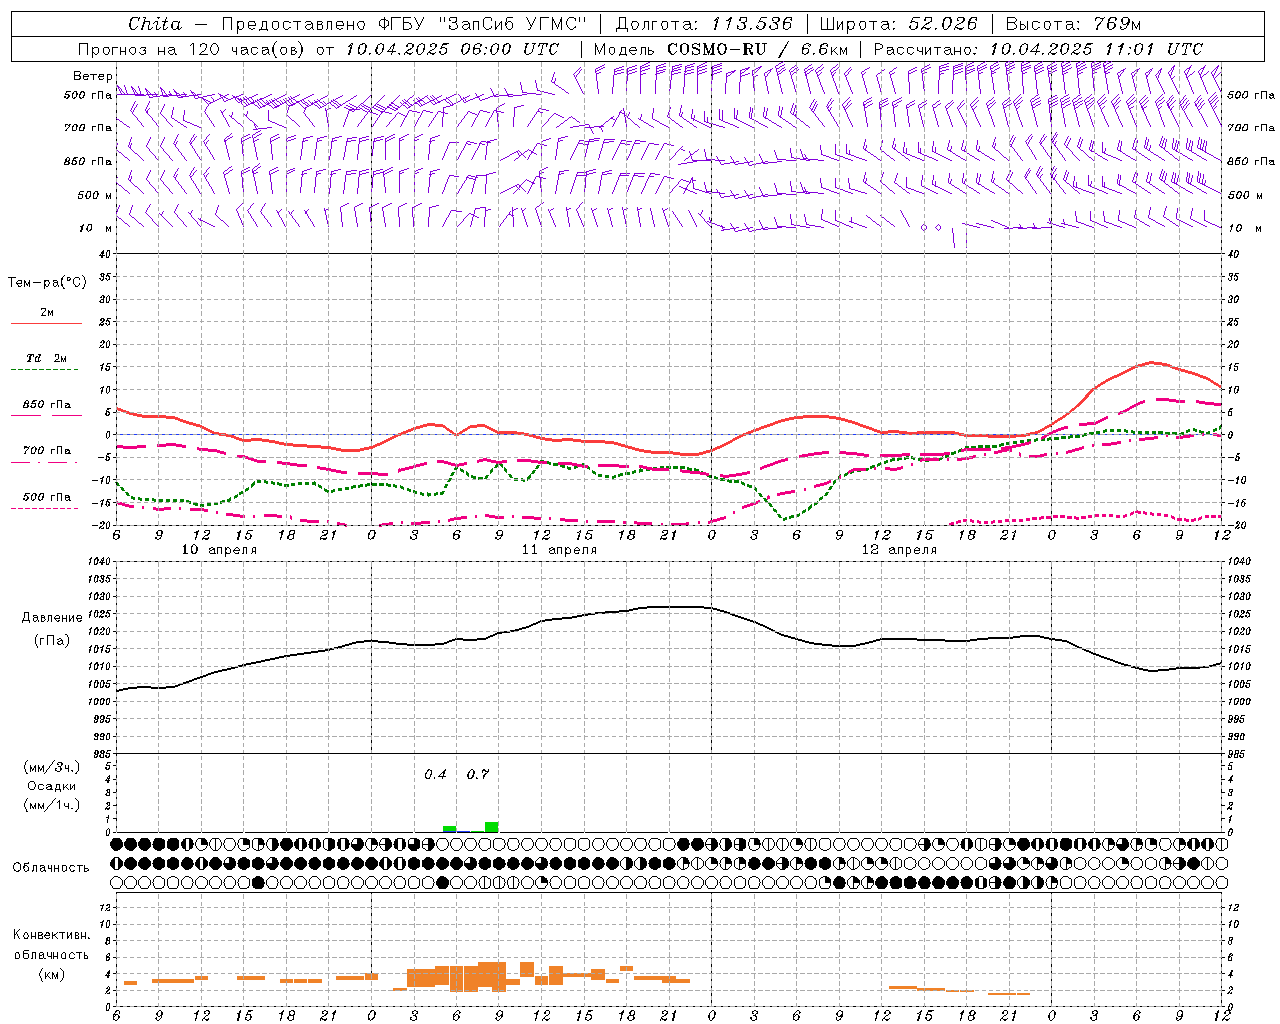The width and height of the screenshot is (1280, 1024).
Task: Select the provider text ФГБУ "ЗапСиб УГМС"
Action: pos(483,24)
